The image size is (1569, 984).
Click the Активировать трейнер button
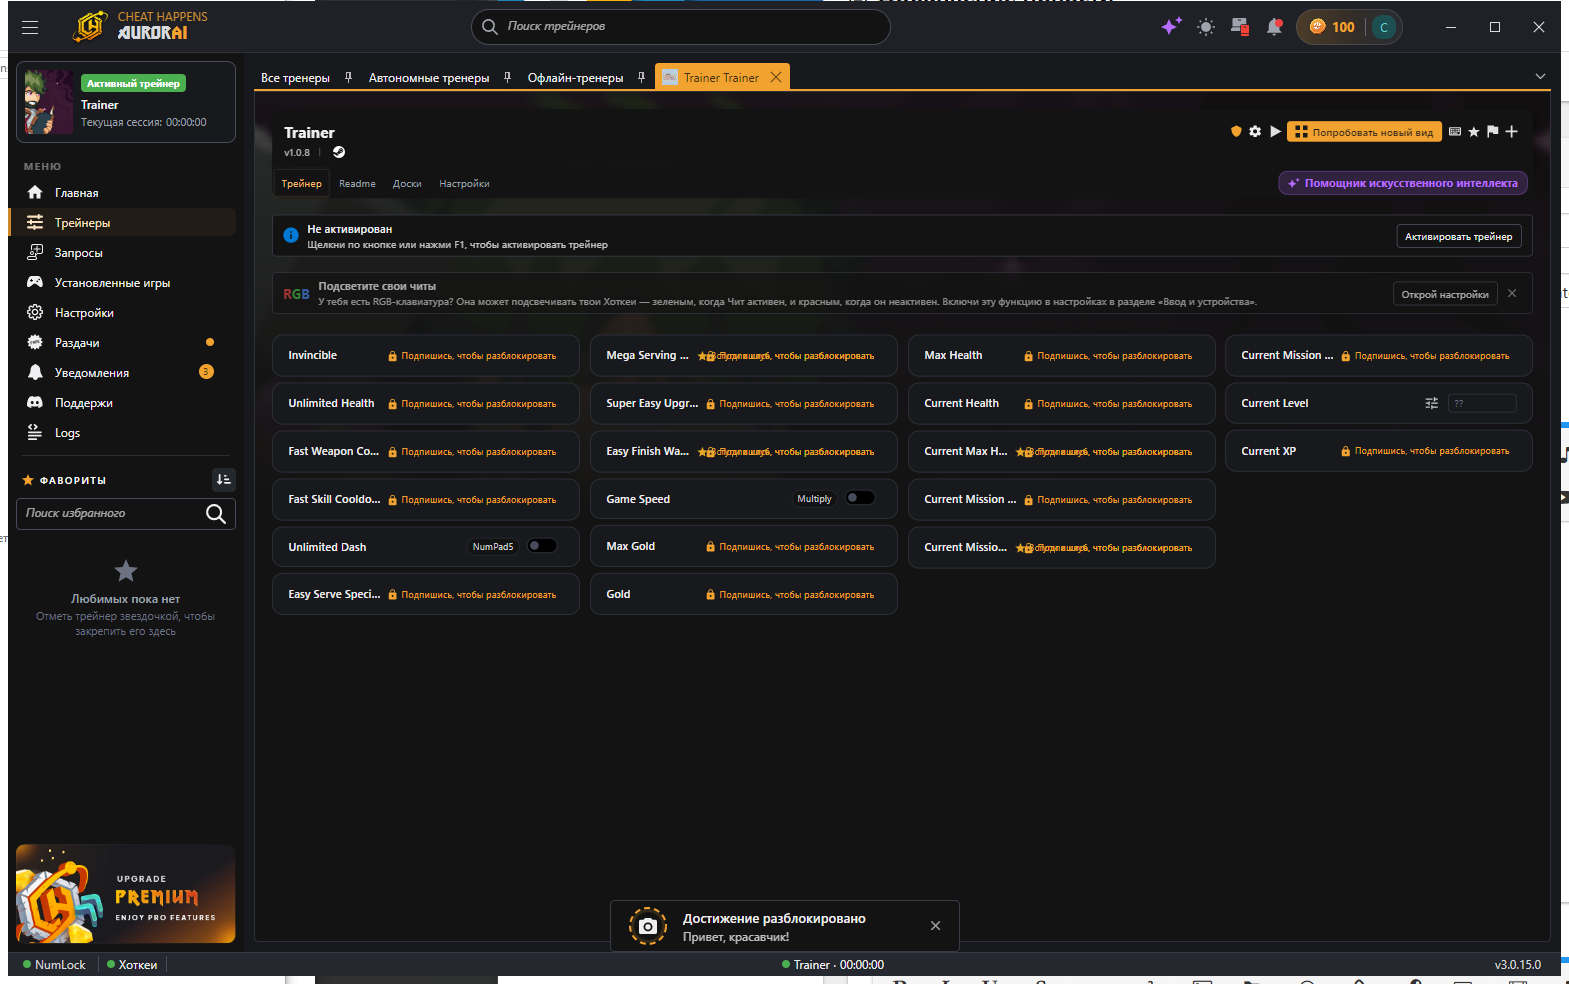[1458, 237]
